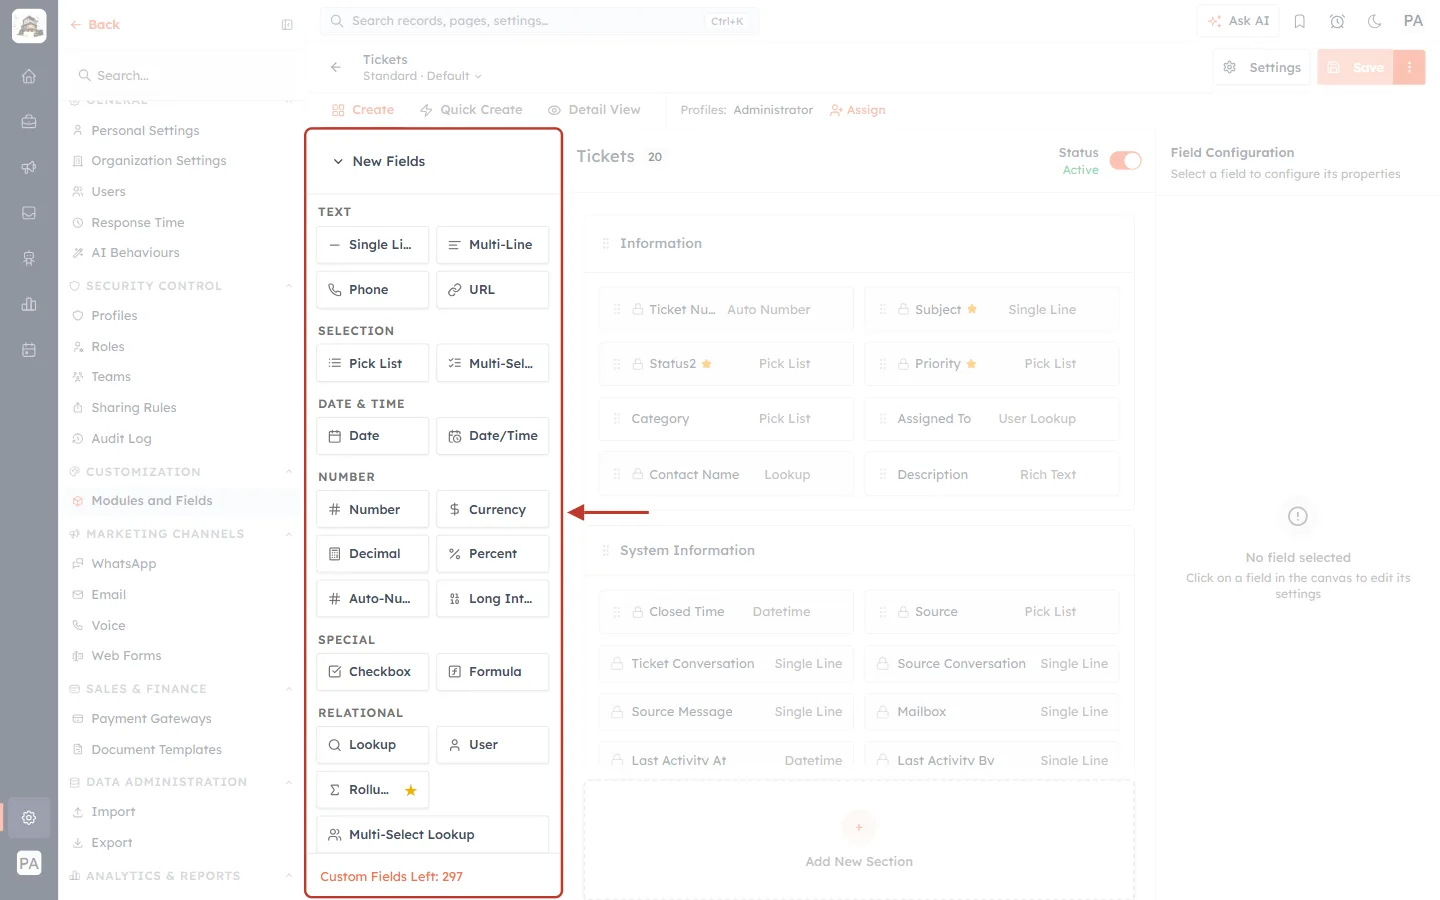Image resolution: width=1440 pixels, height=900 pixels.
Task: Add a Currency field
Action: coord(492,509)
